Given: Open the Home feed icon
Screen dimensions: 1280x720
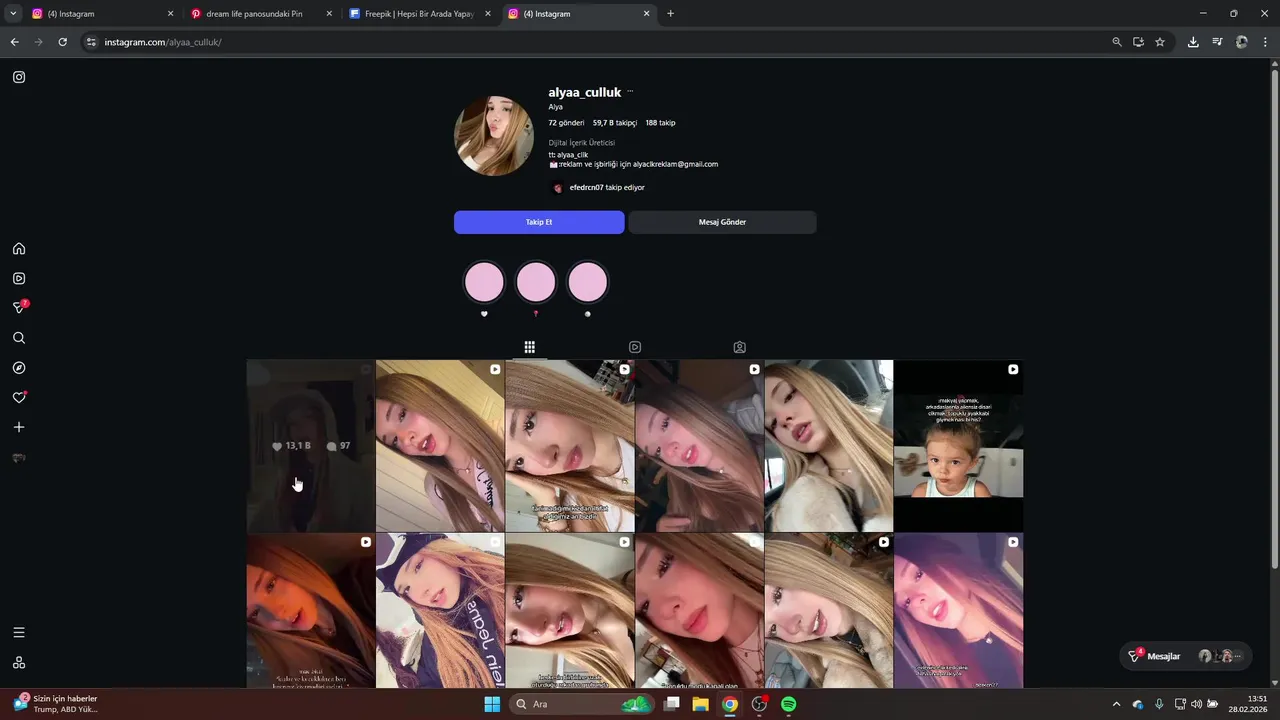Looking at the screenshot, I should [19, 249].
